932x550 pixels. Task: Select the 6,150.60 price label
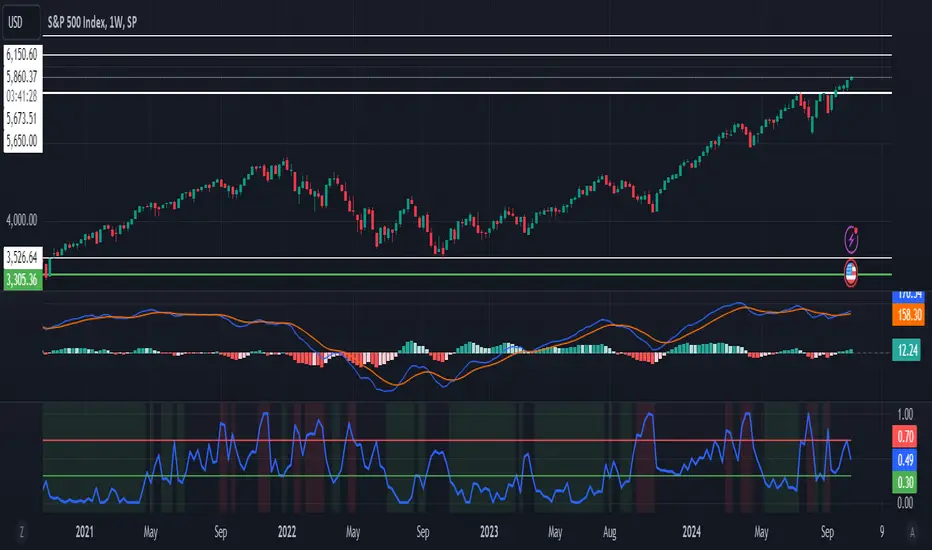23,55
